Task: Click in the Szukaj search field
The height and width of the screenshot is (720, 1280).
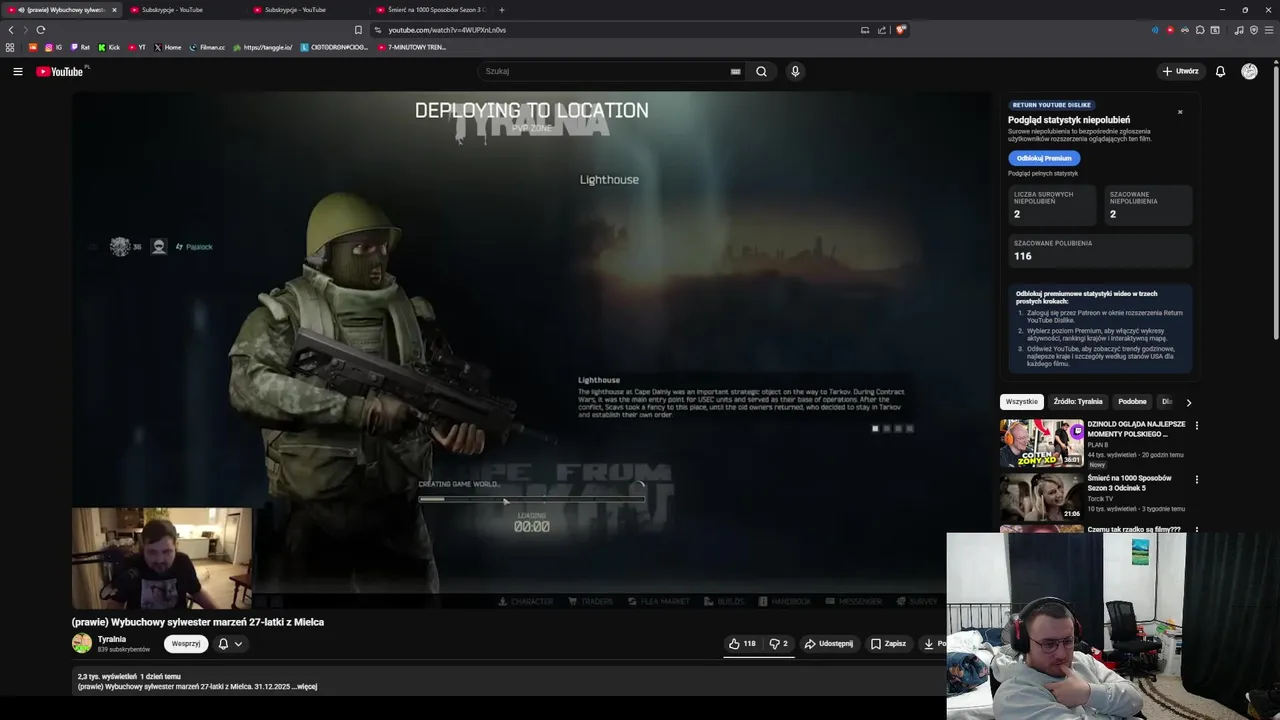Action: click(605, 71)
